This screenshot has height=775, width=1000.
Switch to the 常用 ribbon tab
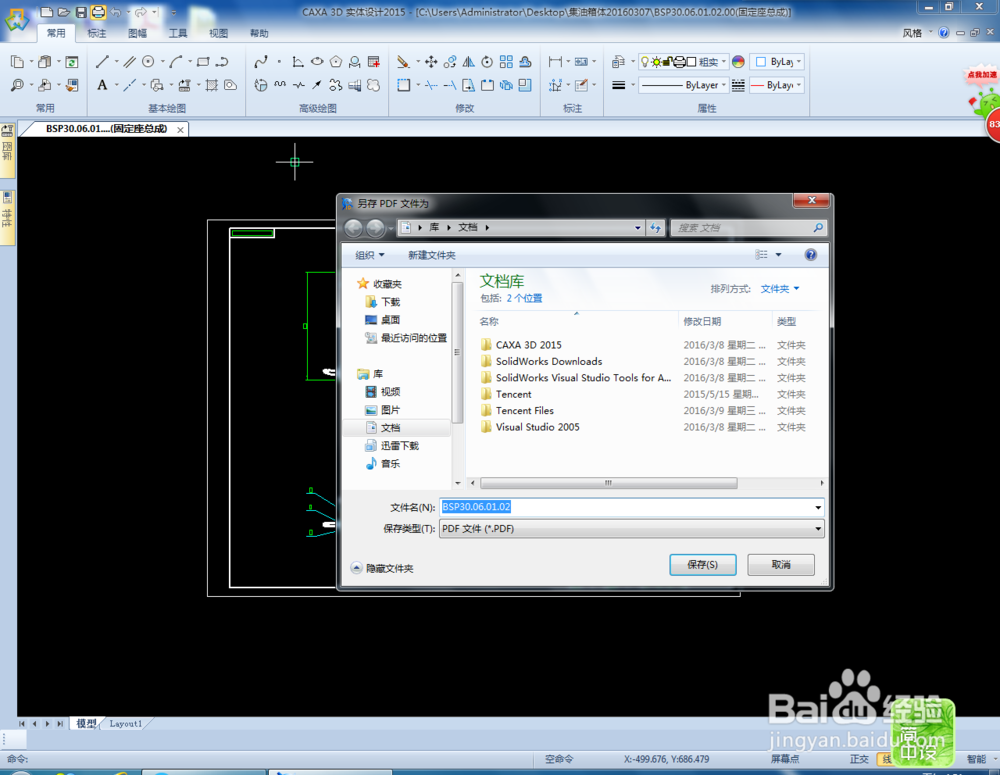tap(56, 33)
